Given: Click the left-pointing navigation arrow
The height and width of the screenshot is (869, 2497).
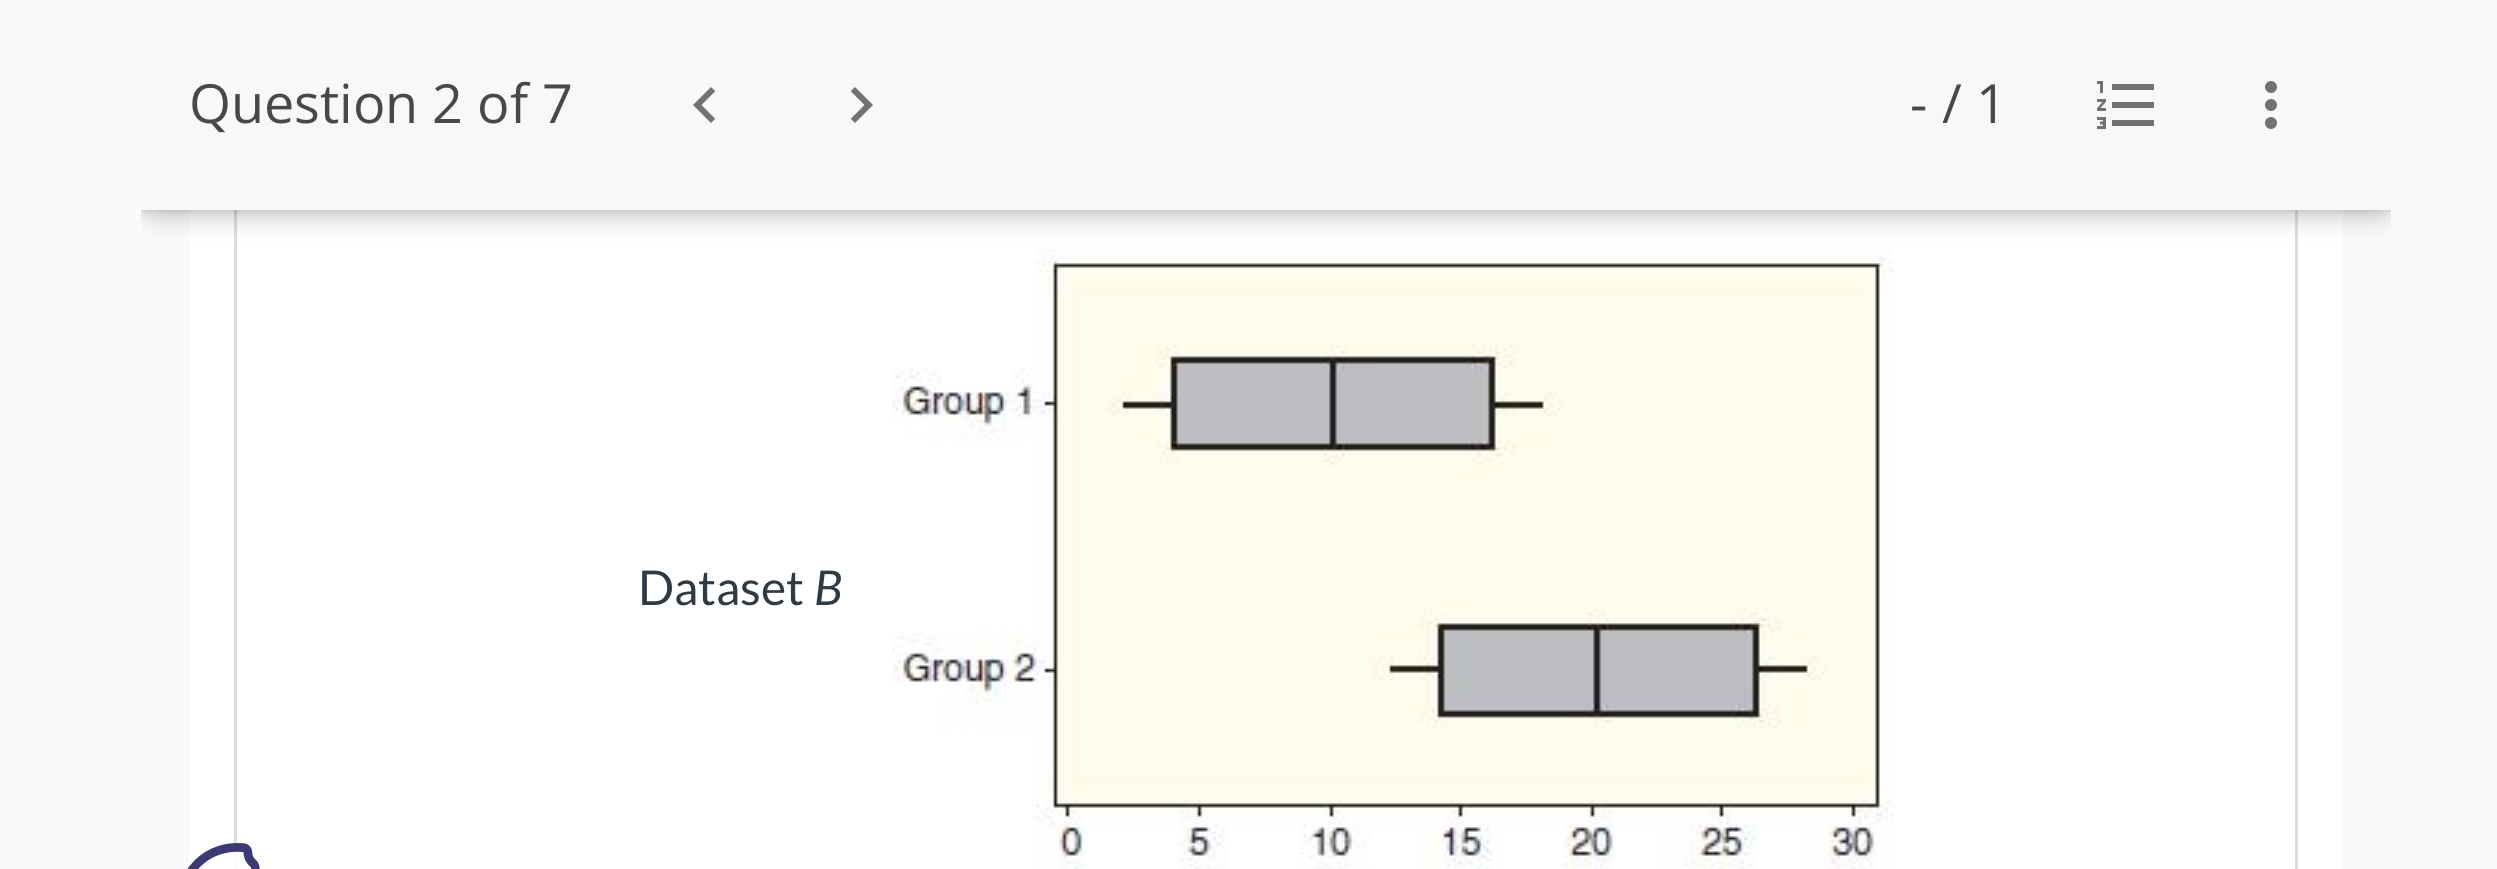Looking at the screenshot, I should click(x=706, y=107).
